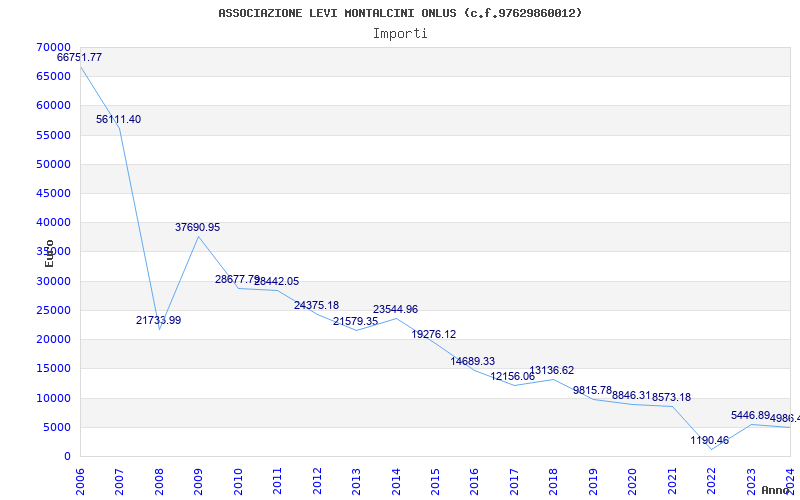Click the 5000 y-axis tick label
800x500 pixels.
57,428
